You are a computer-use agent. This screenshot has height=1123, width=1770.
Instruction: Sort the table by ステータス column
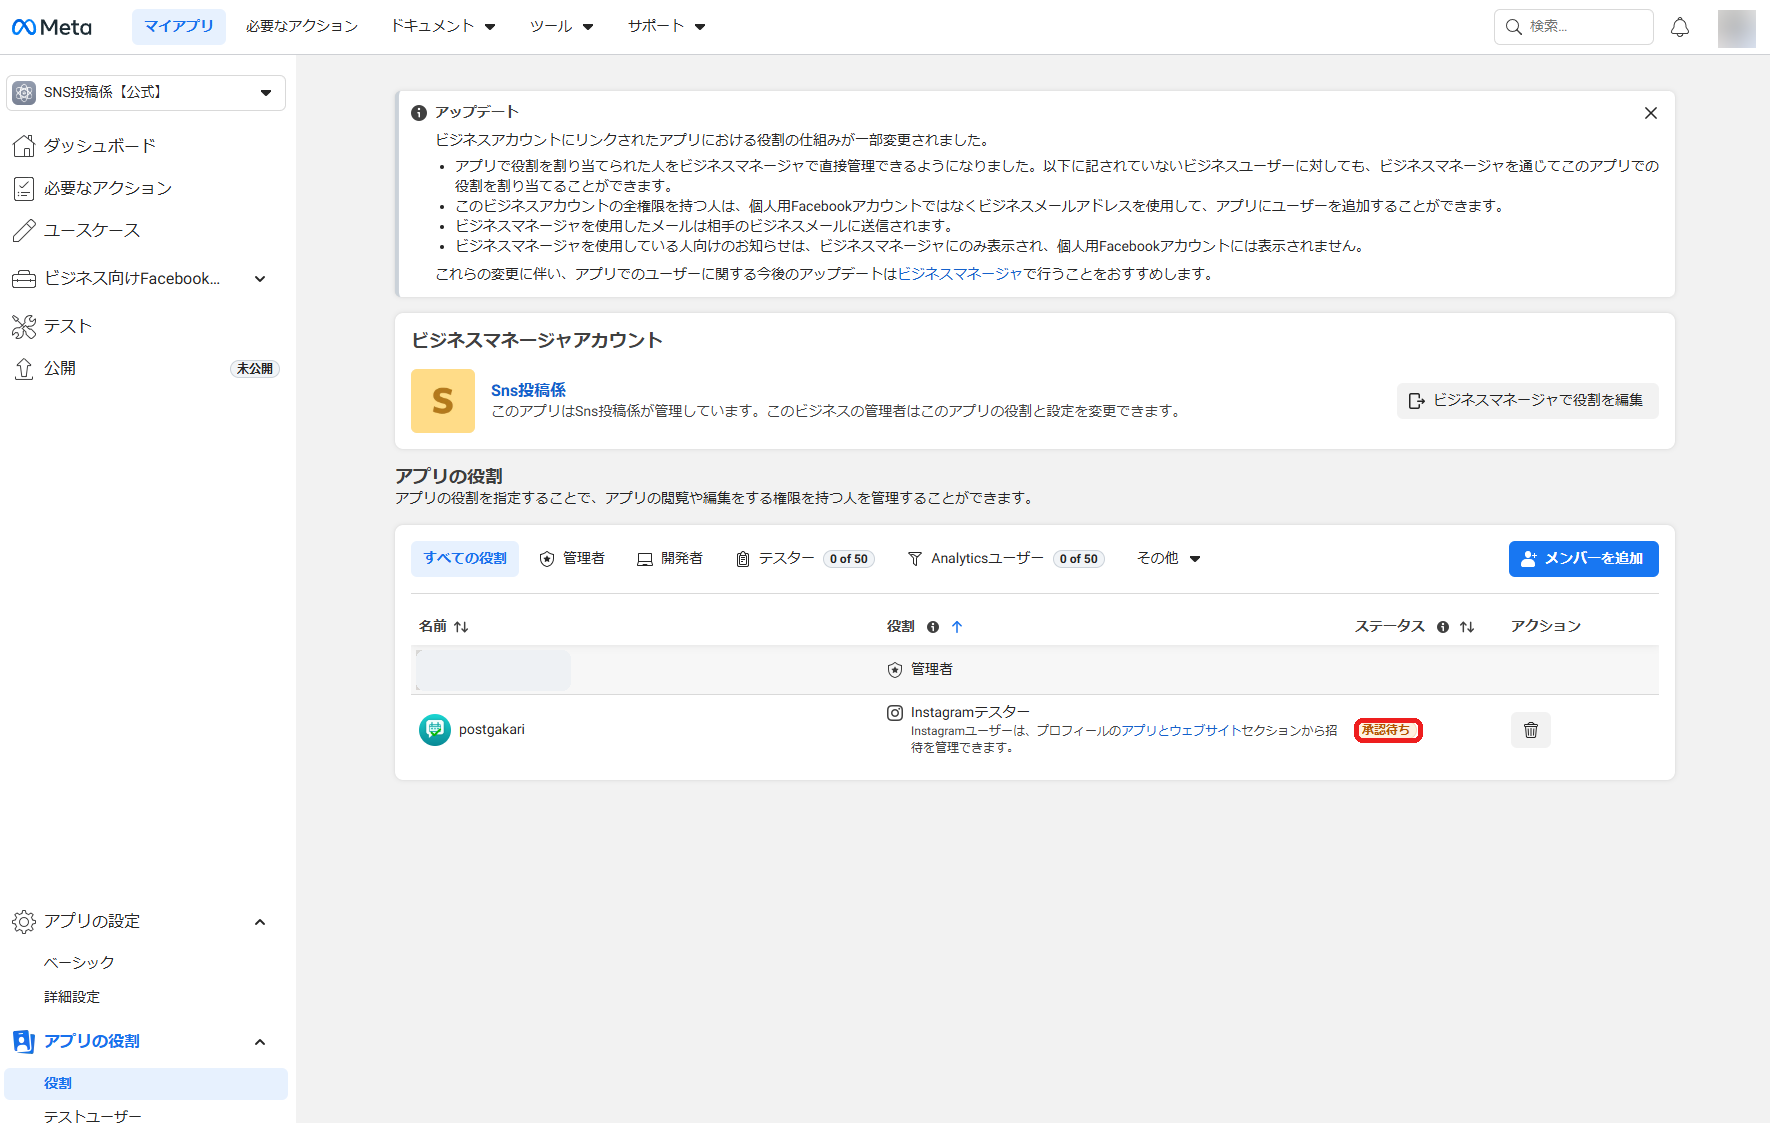coord(1467,627)
